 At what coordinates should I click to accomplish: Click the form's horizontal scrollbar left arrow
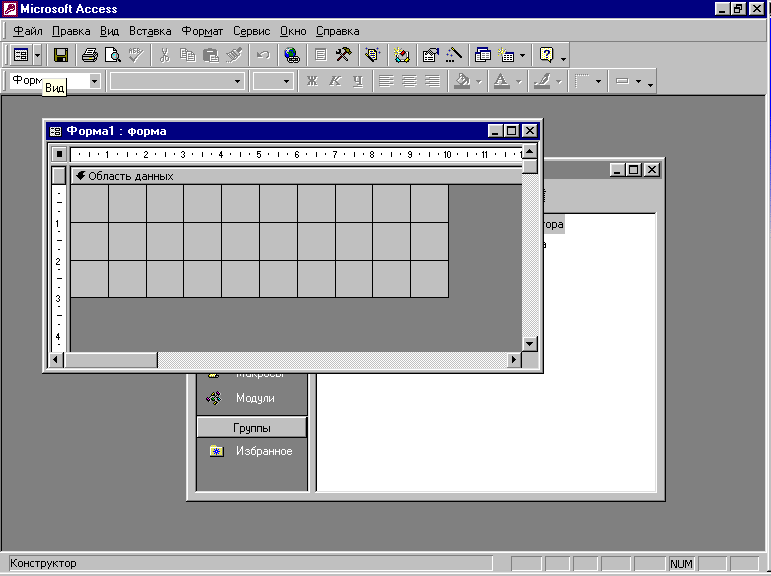(55, 360)
